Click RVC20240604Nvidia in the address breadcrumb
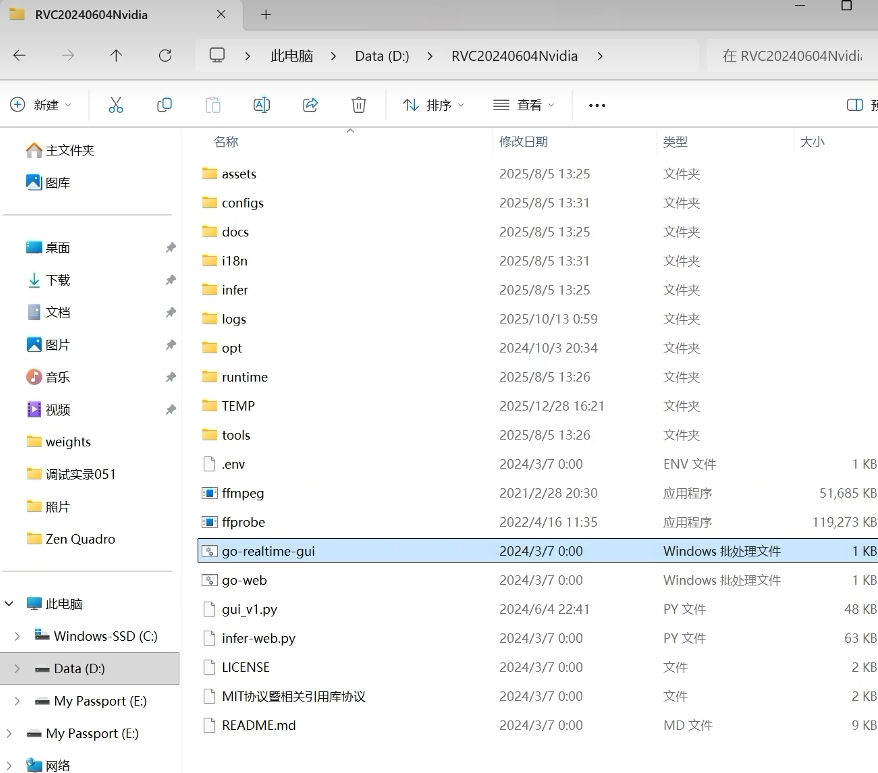Screen dimensions: 878x773 coord(515,56)
